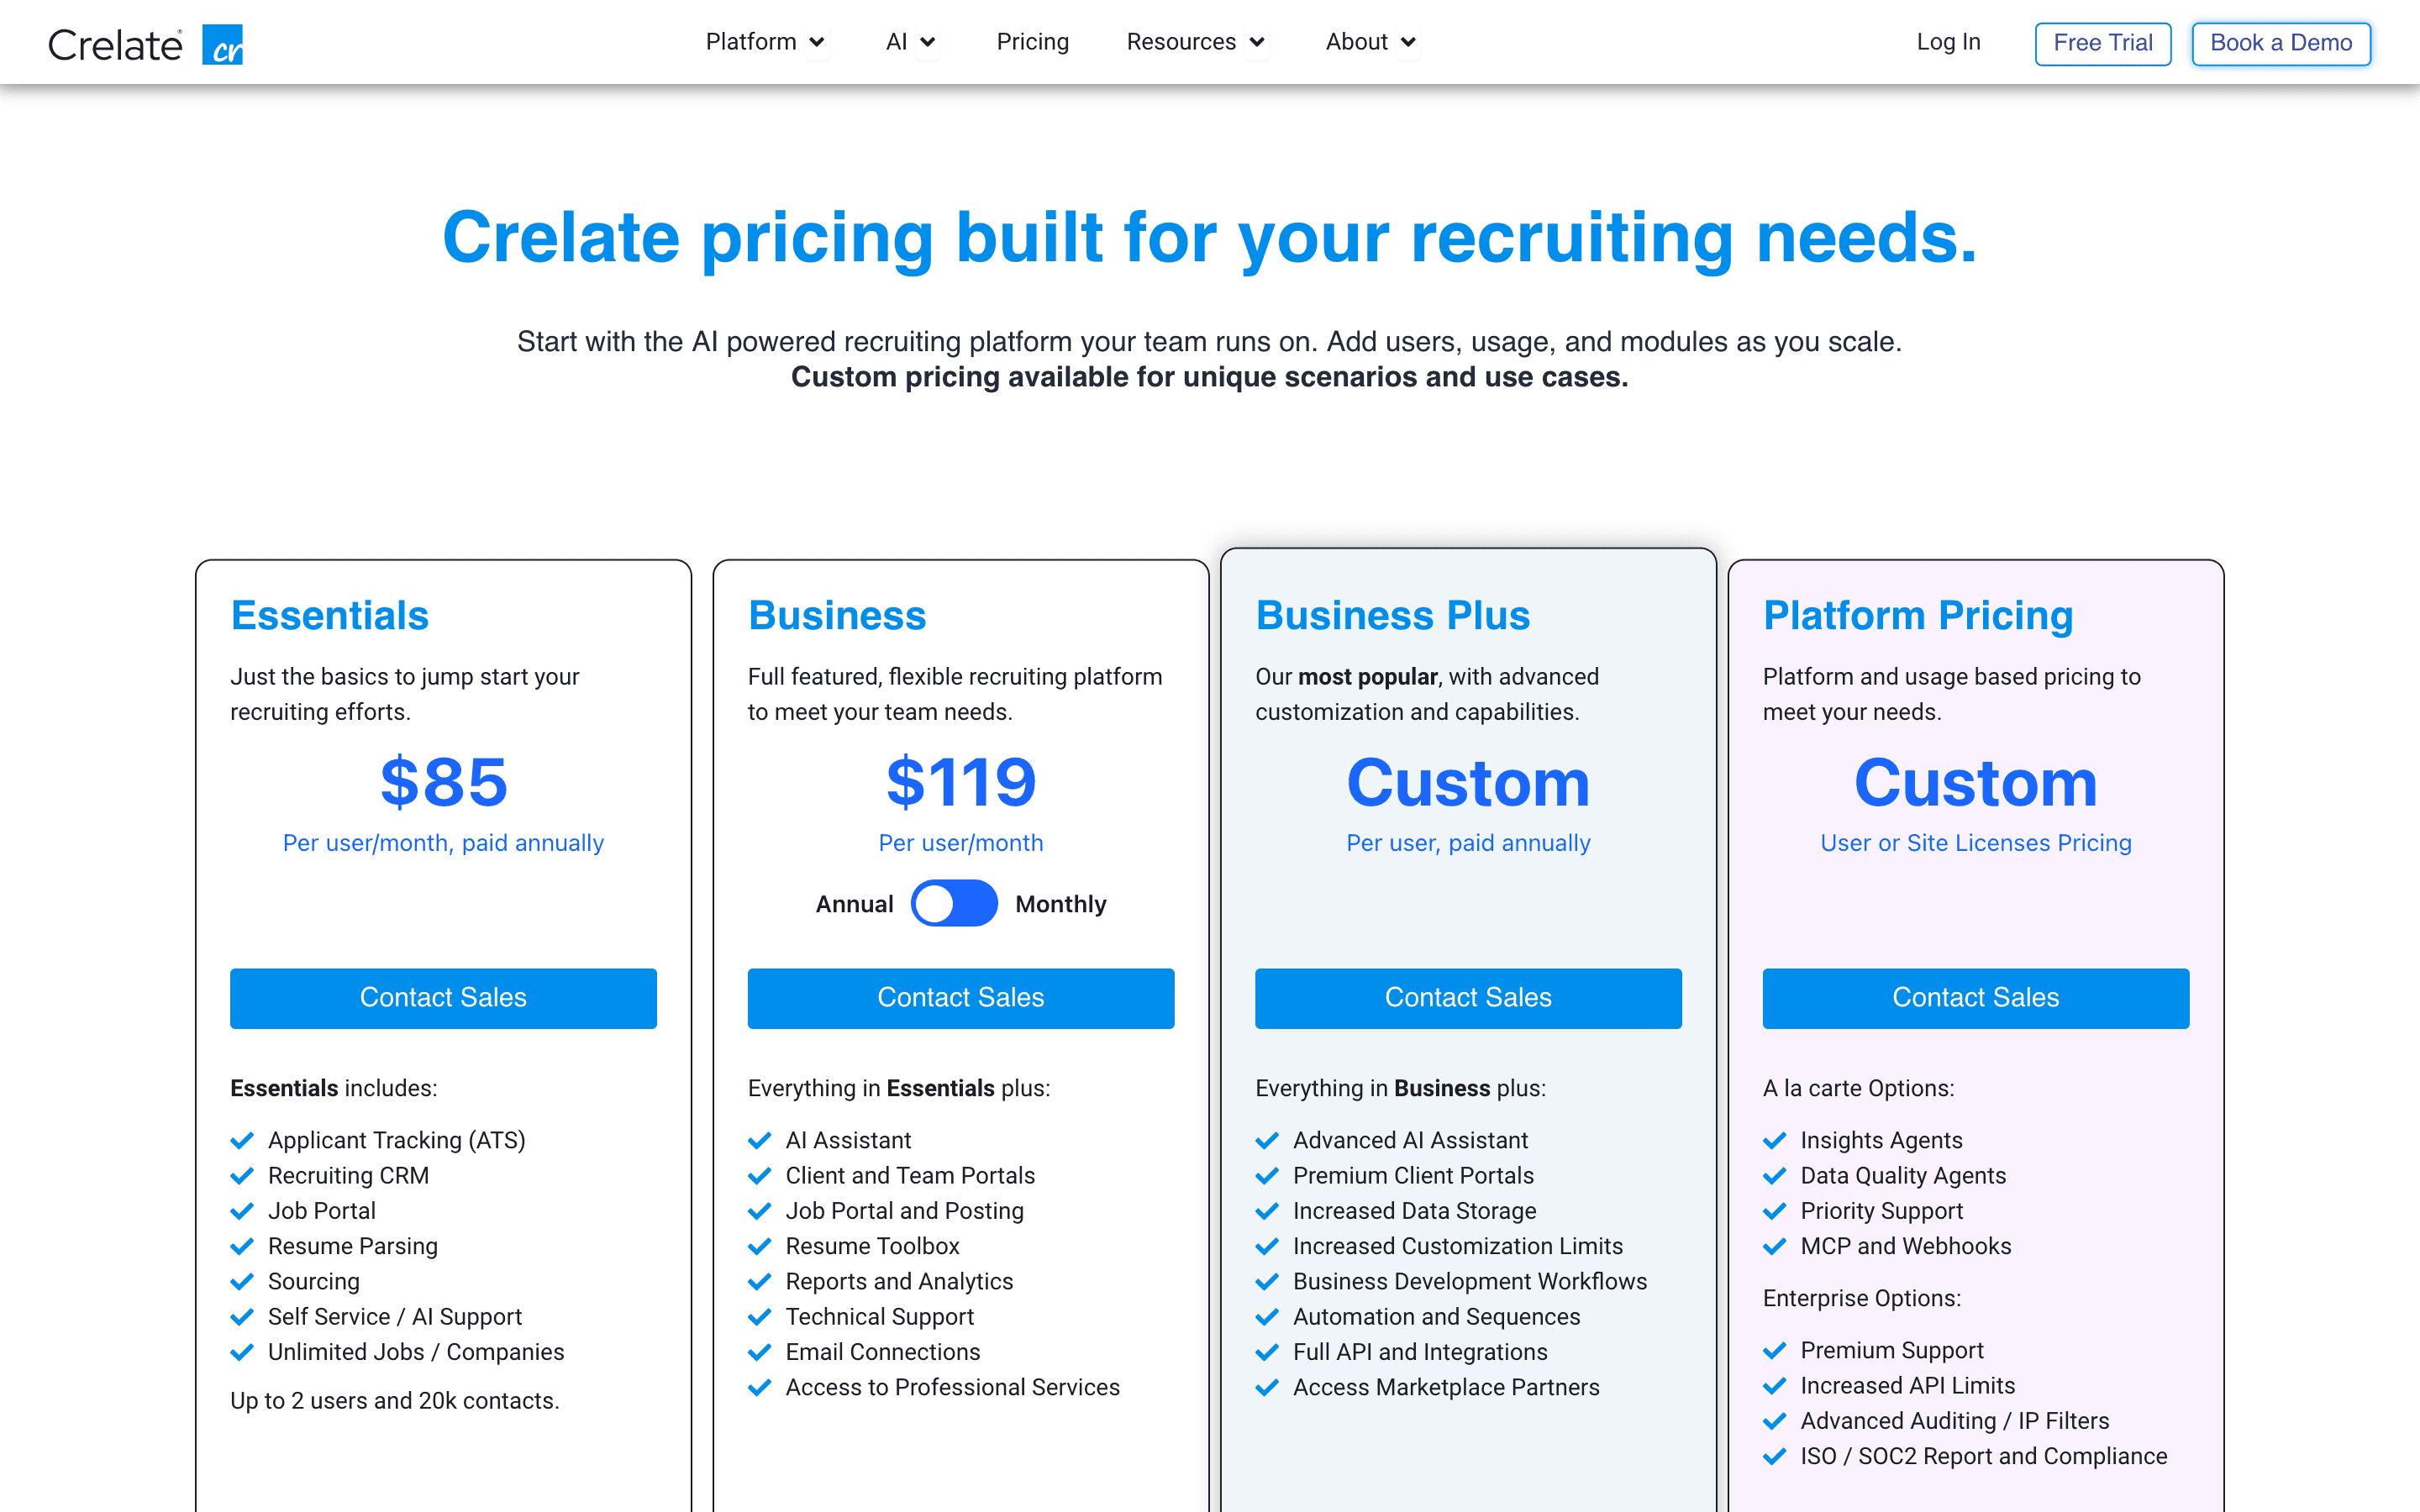Open the About menu item

coord(1357,42)
